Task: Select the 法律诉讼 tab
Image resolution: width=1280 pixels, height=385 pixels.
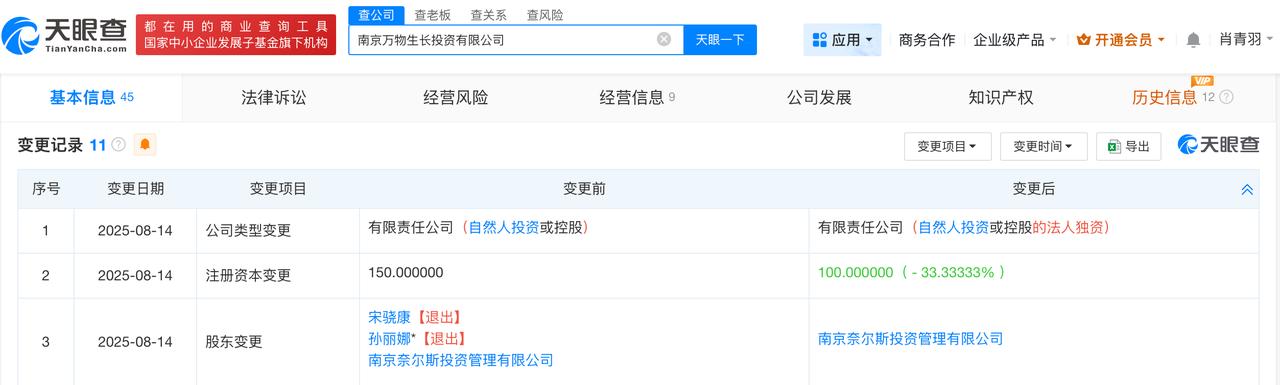Action: pos(273,98)
